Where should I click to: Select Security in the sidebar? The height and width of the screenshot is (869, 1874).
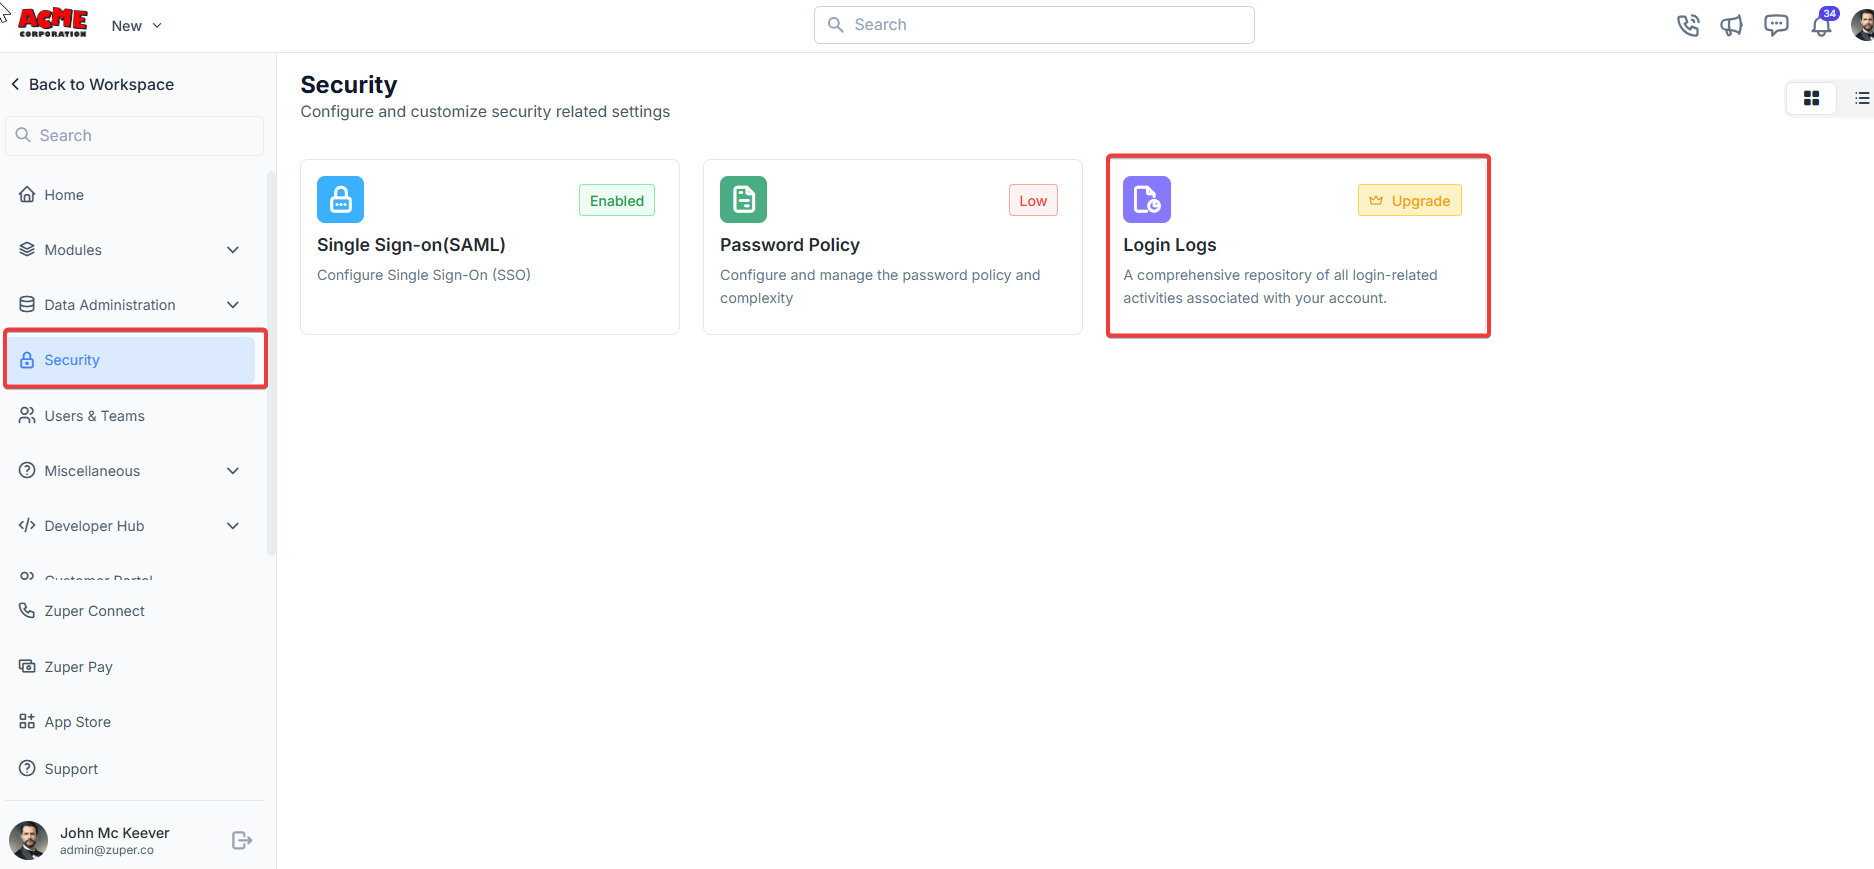(x=130, y=360)
